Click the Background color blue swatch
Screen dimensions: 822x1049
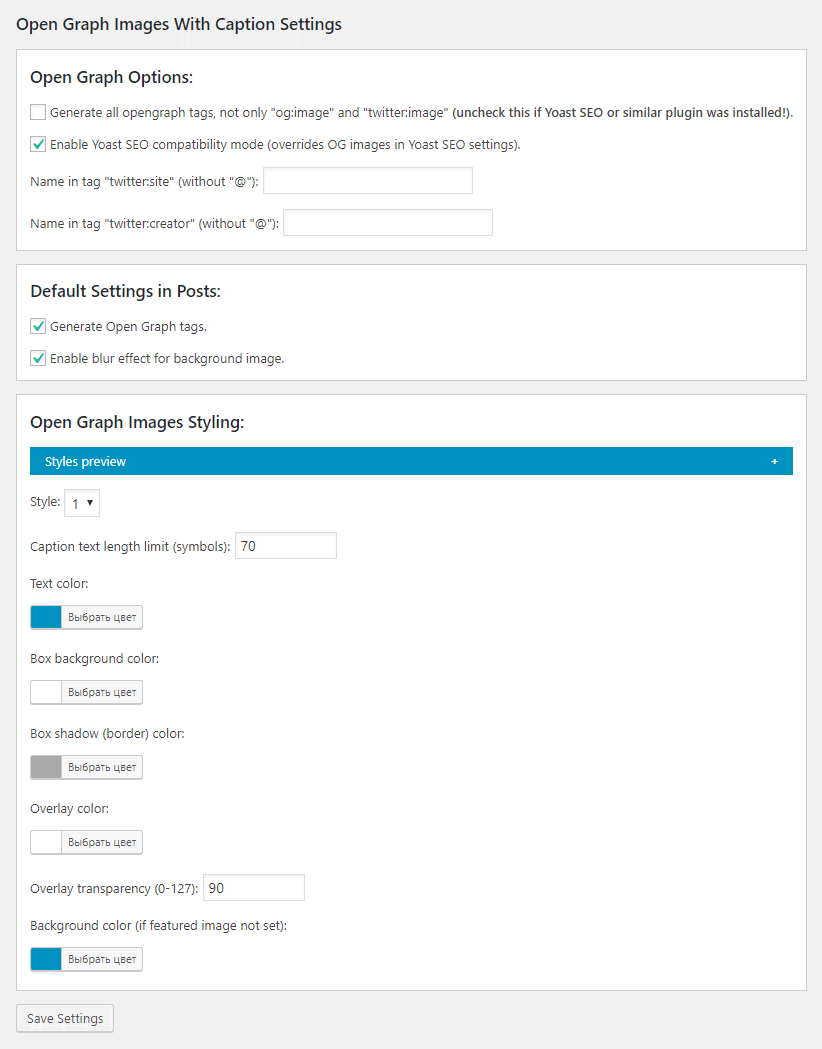47,959
